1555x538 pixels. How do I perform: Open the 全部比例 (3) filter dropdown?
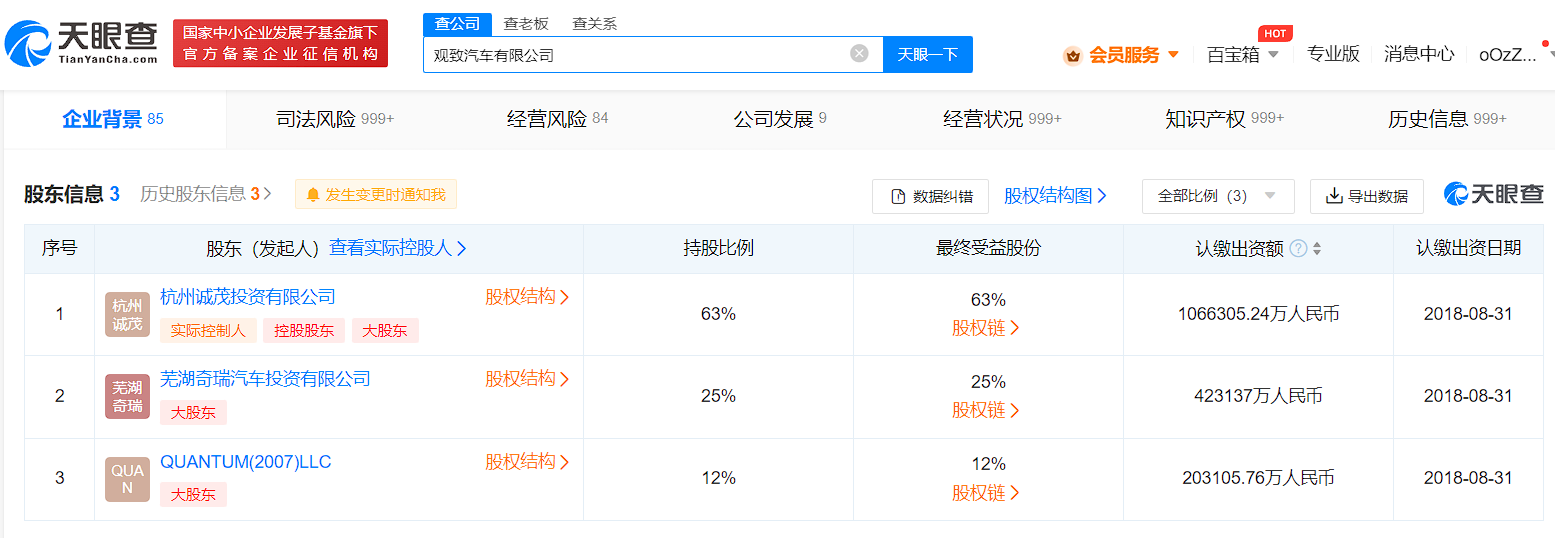tap(1218, 196)
